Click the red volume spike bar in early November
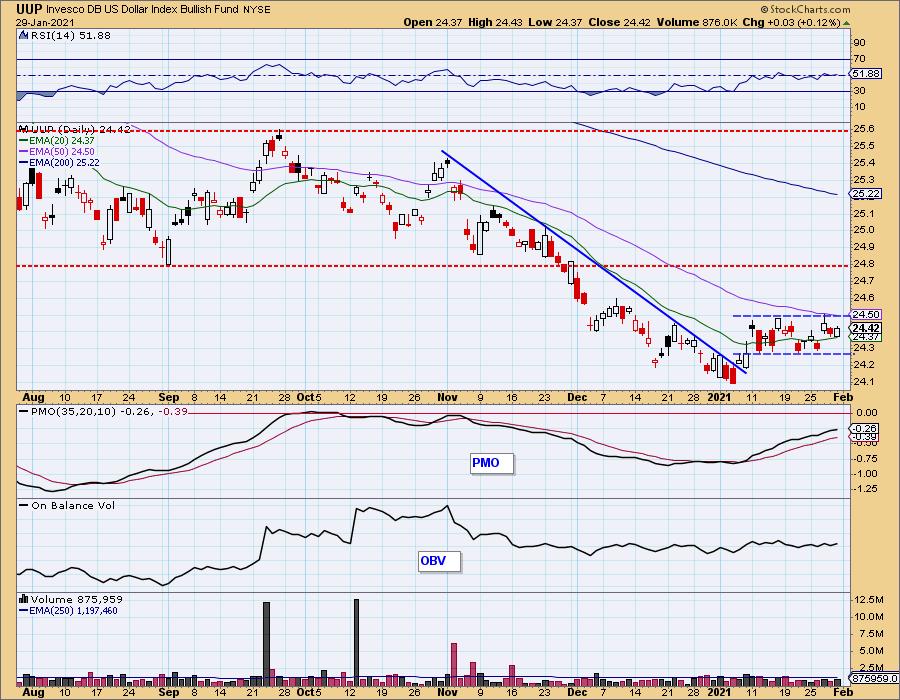This screenshot has width=900, height=700. [454, 664]
